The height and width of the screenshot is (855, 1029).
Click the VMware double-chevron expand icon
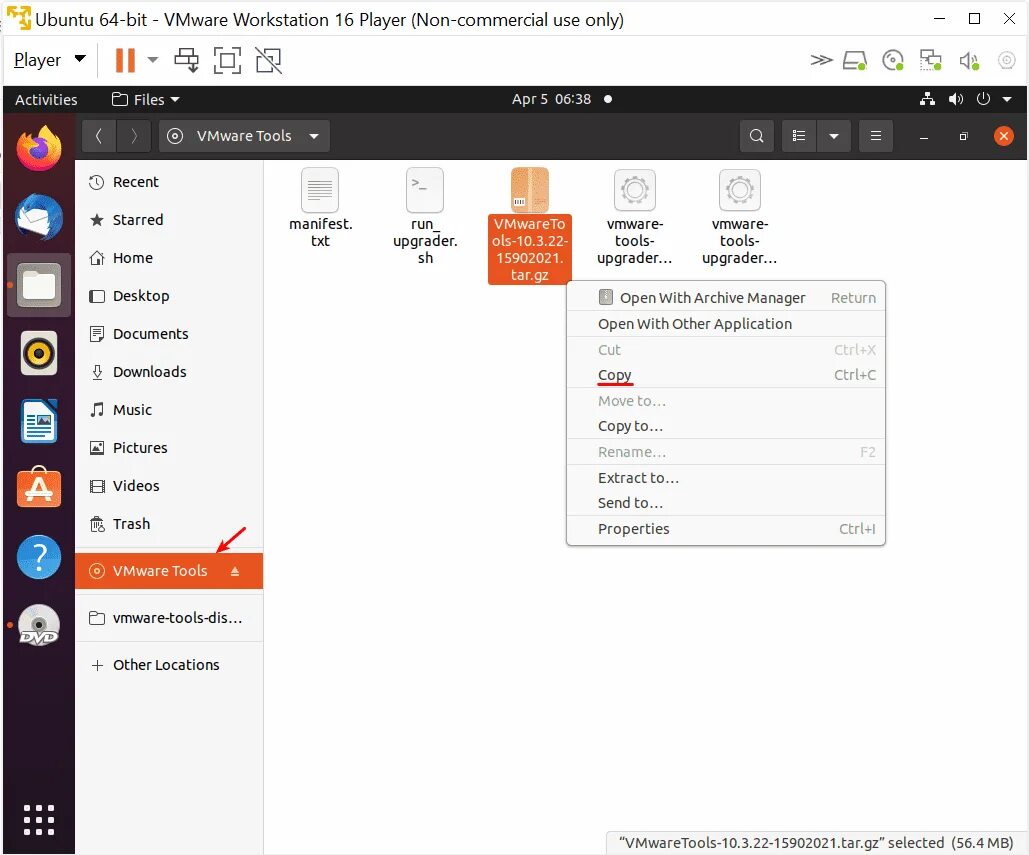pos(821,60)
